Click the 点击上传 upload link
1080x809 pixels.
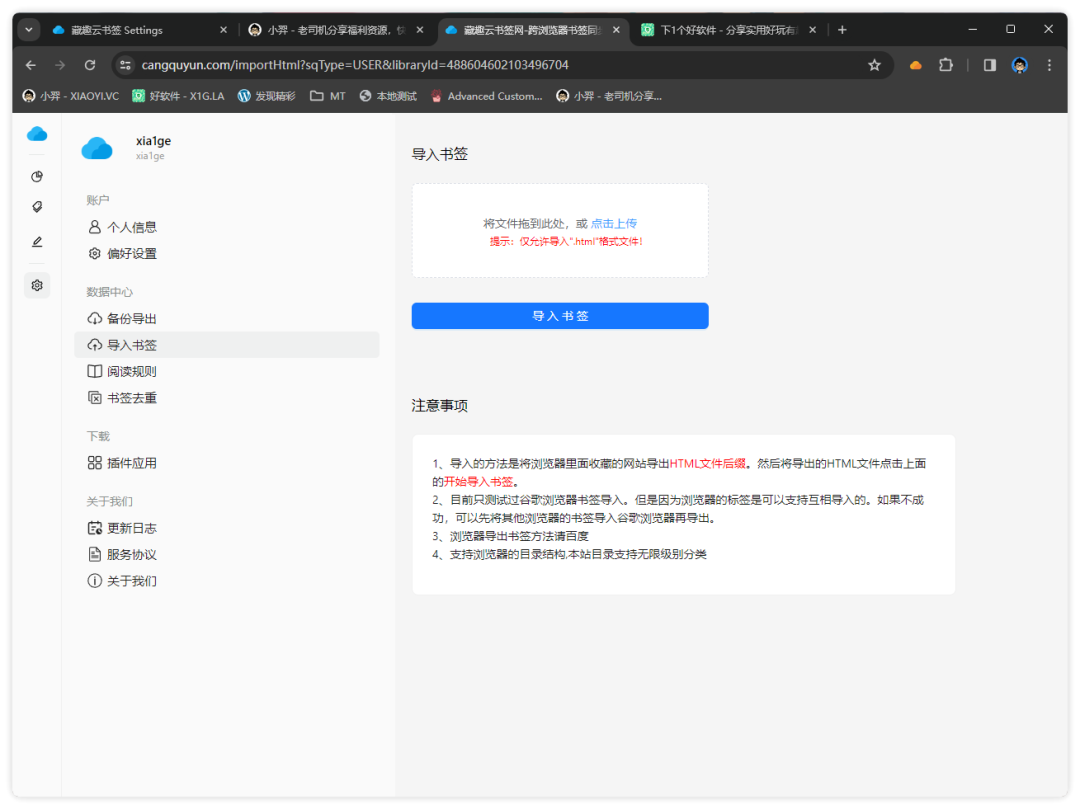click(x=613, y=224)
